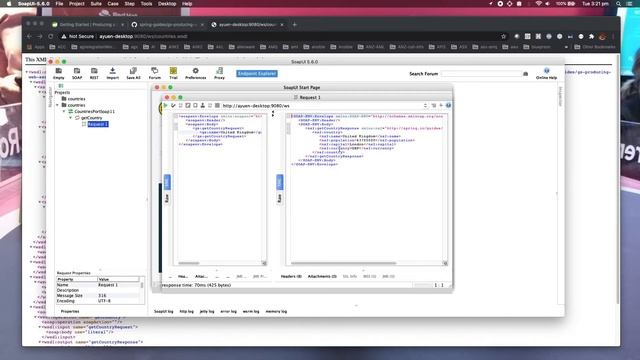Collapse CountriesPortSoap11 tree node
Screen dimensions: 640x360
[x=64, y=111]
